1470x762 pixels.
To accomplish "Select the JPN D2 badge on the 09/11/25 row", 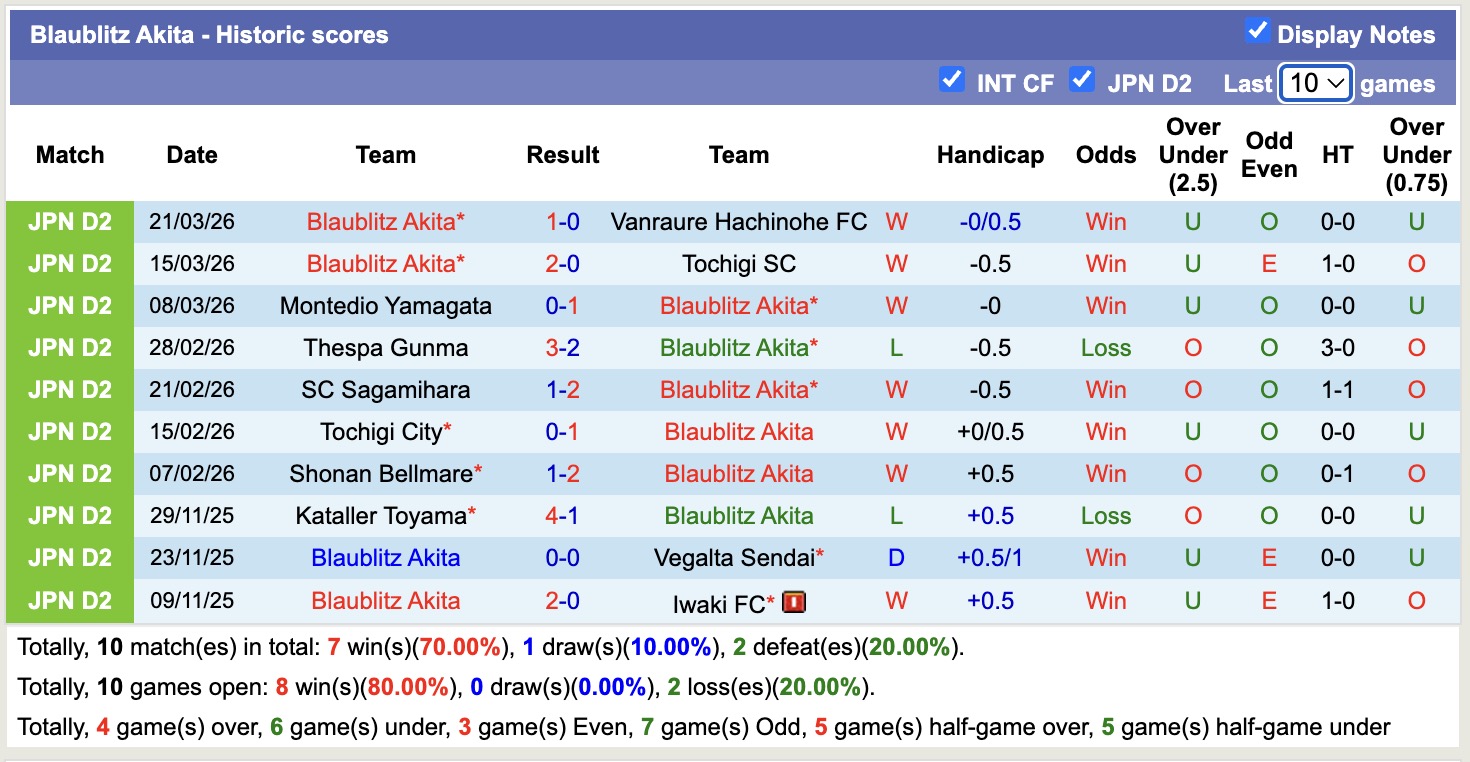I will pyautogui.click(x=70, y=600).
